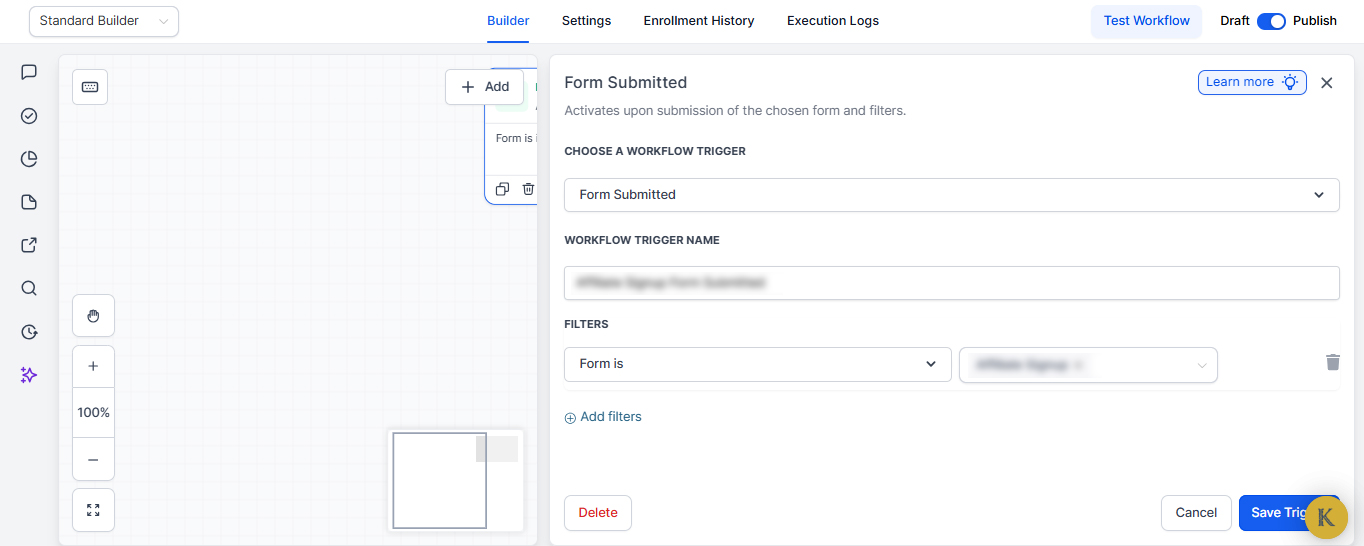Screen dimensions: 1364x546
Task: Open the Form Submitted trigger dropdown
Action: 951,195
